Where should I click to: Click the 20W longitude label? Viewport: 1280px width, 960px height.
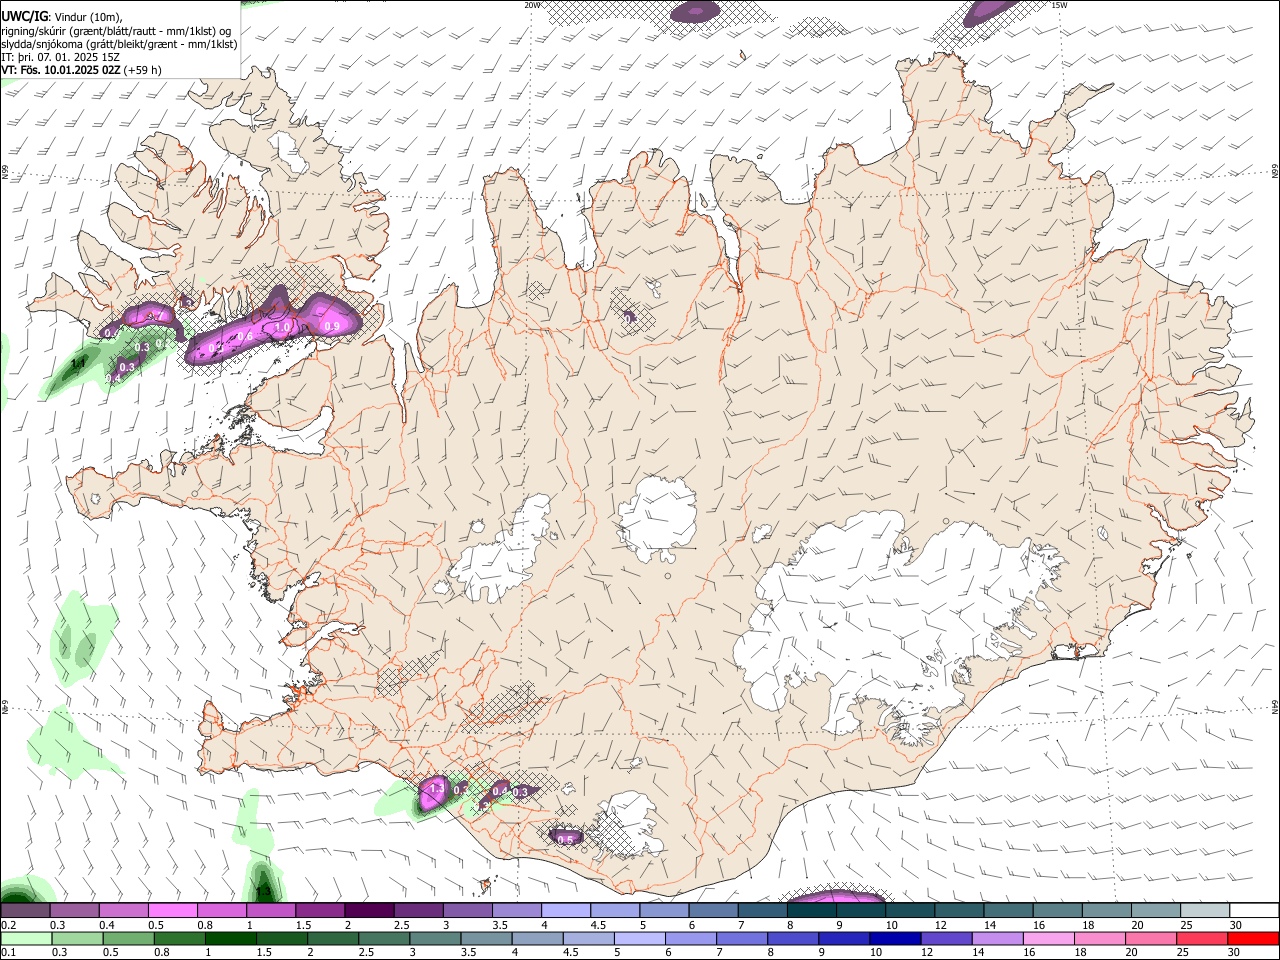(x=532, y=5)
